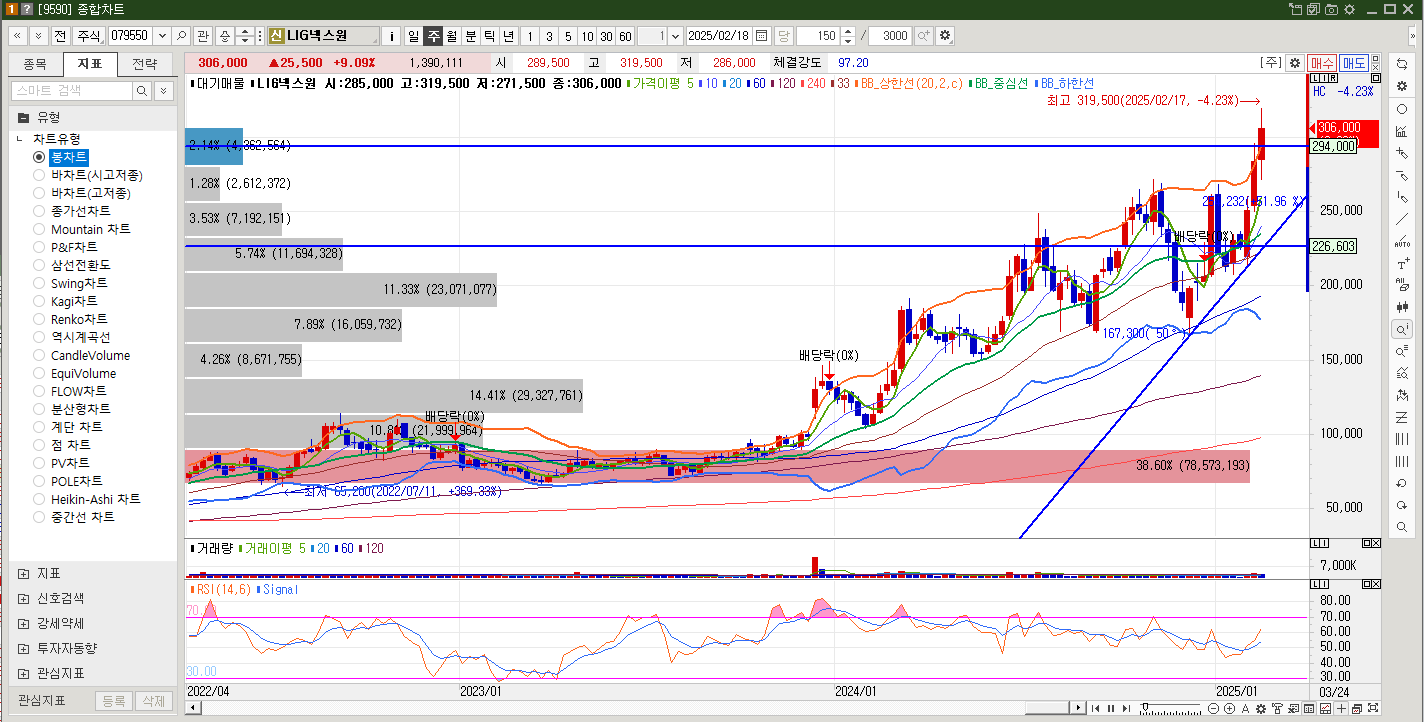Select the 봉차트 radio button
The width and height of the screenshot is (1424, 722).
[x=39, y=157]
